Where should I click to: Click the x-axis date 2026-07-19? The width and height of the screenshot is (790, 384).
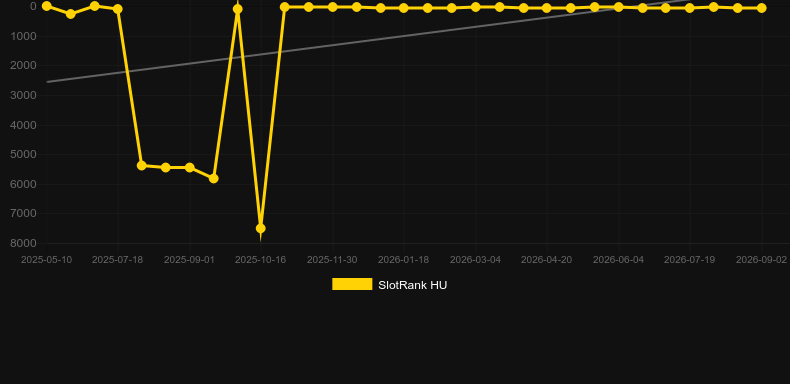coord(690,260)
